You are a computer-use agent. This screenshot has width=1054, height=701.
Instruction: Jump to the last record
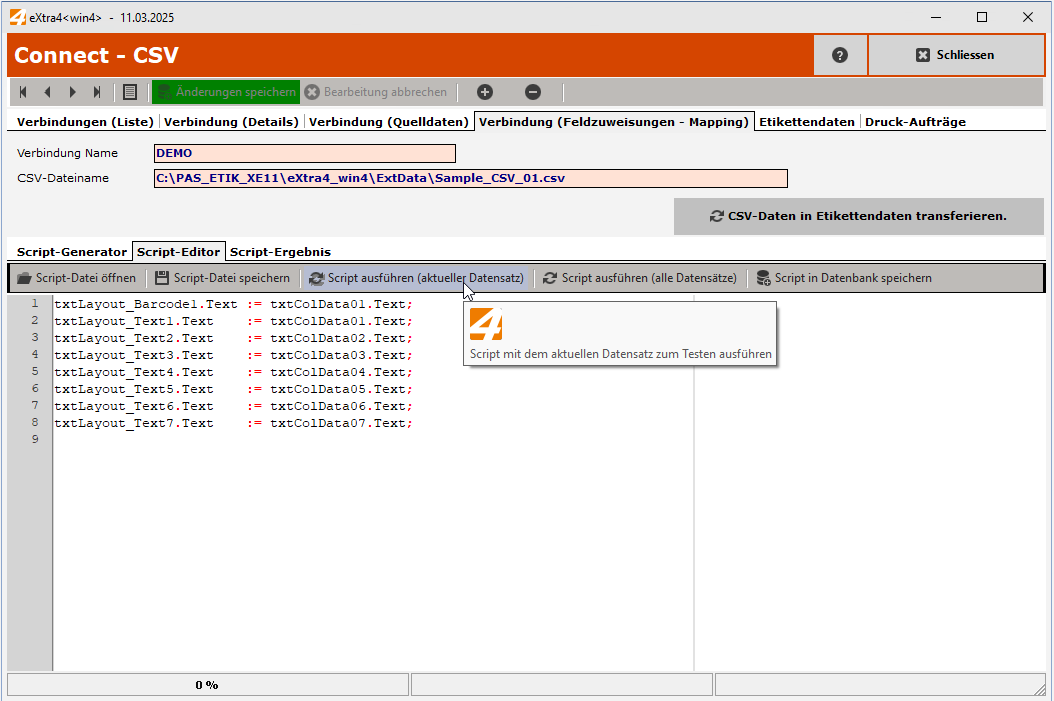click(x=97, y=91)
